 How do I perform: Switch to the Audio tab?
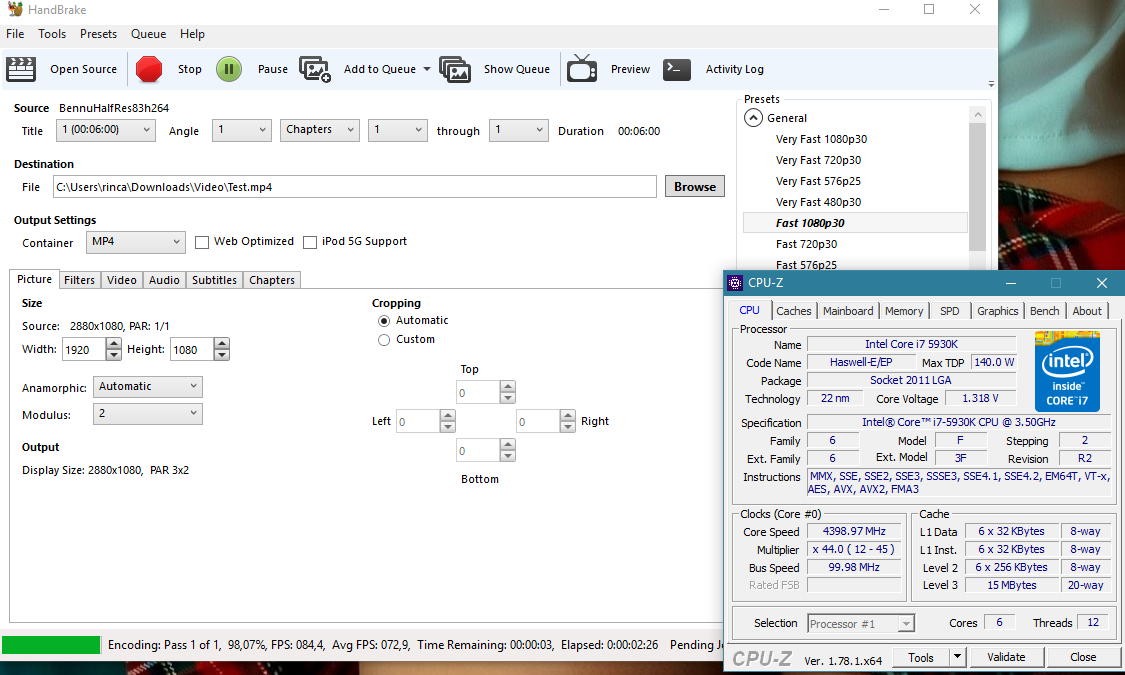164,280
